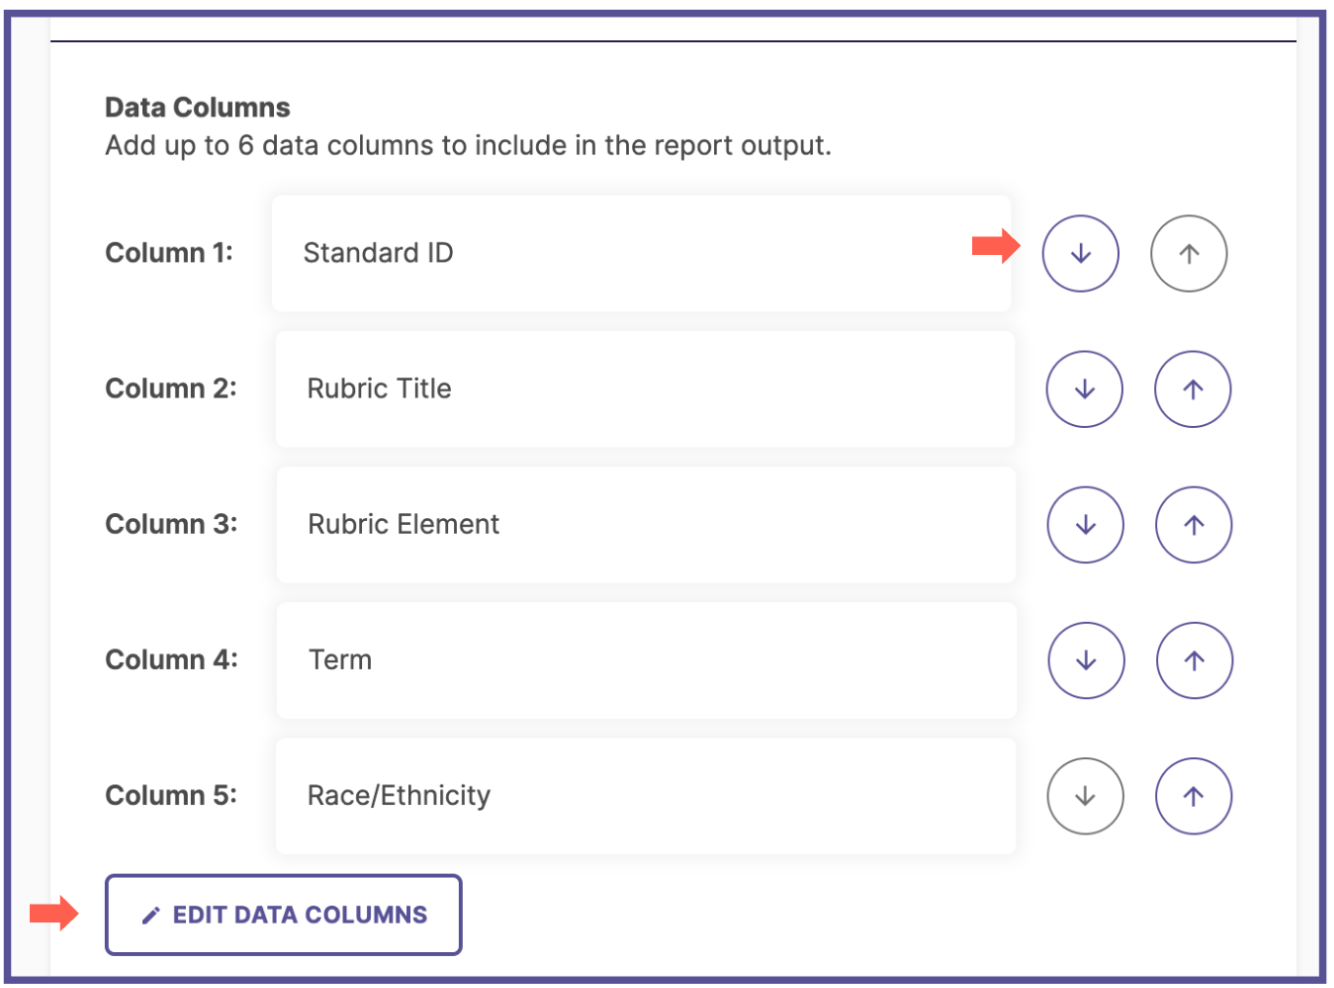The height and width of the screenshot is (988, 1334).
Task: Move Term column up
Action: [1194, 660]
